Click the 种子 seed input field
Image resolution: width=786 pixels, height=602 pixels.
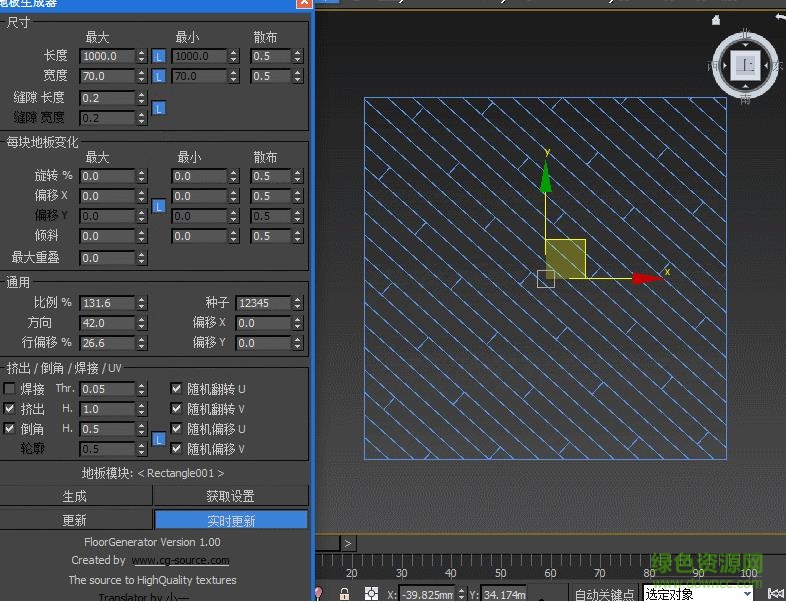pos(260,303)
